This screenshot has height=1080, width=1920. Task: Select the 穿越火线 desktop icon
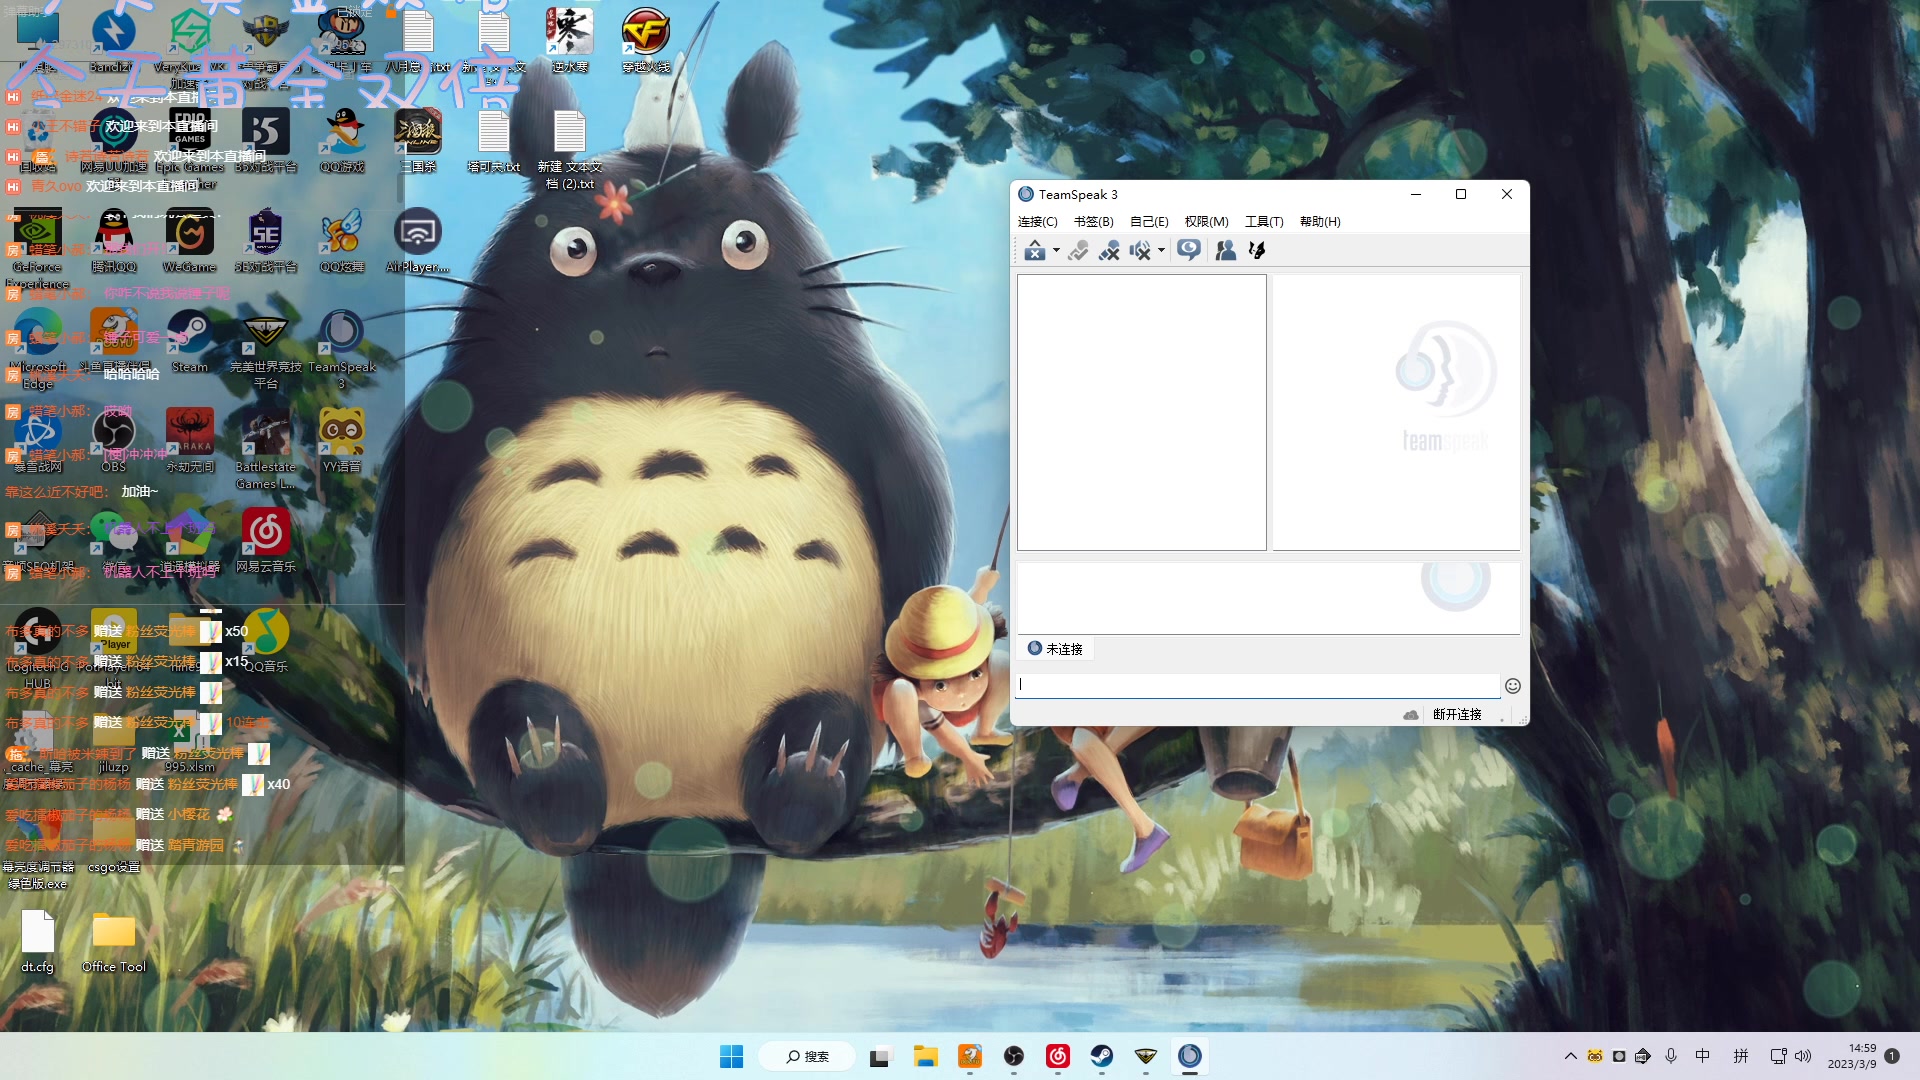(646, 40)
